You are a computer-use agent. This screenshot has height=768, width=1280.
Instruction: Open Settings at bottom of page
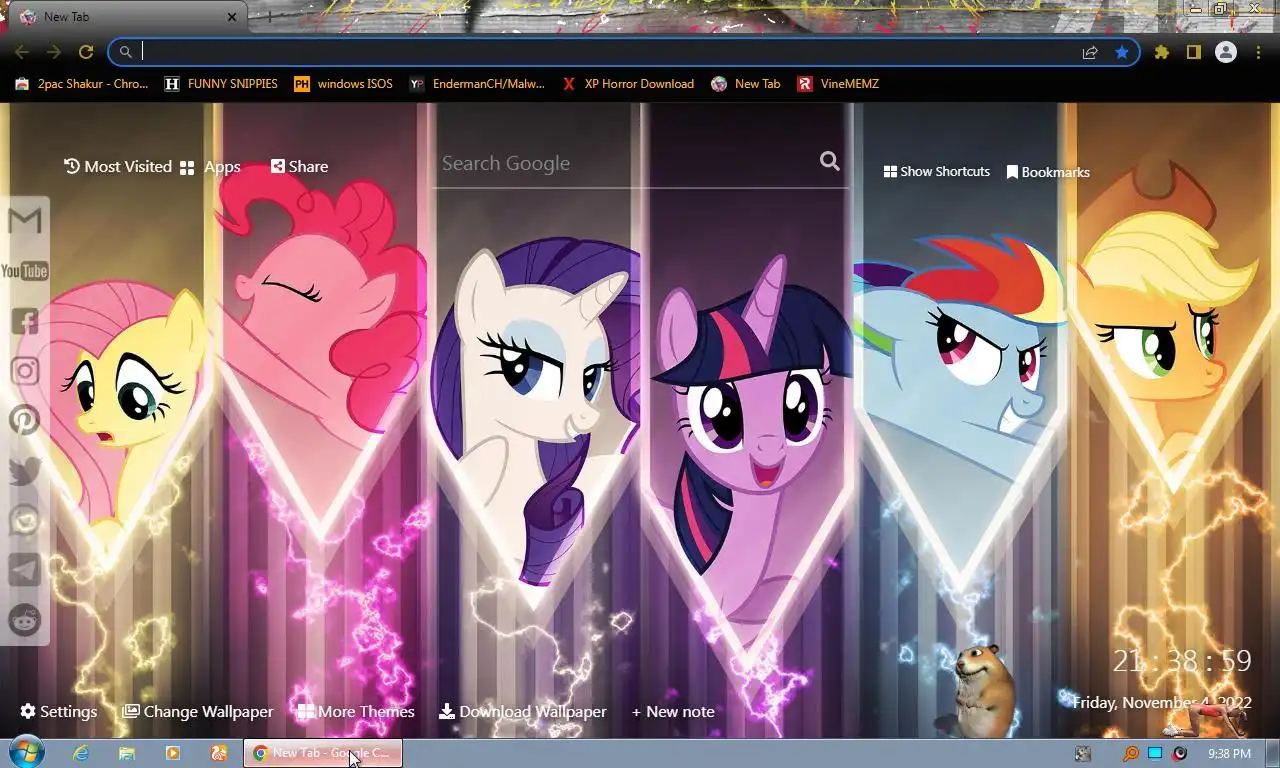(x=59, y=712)
